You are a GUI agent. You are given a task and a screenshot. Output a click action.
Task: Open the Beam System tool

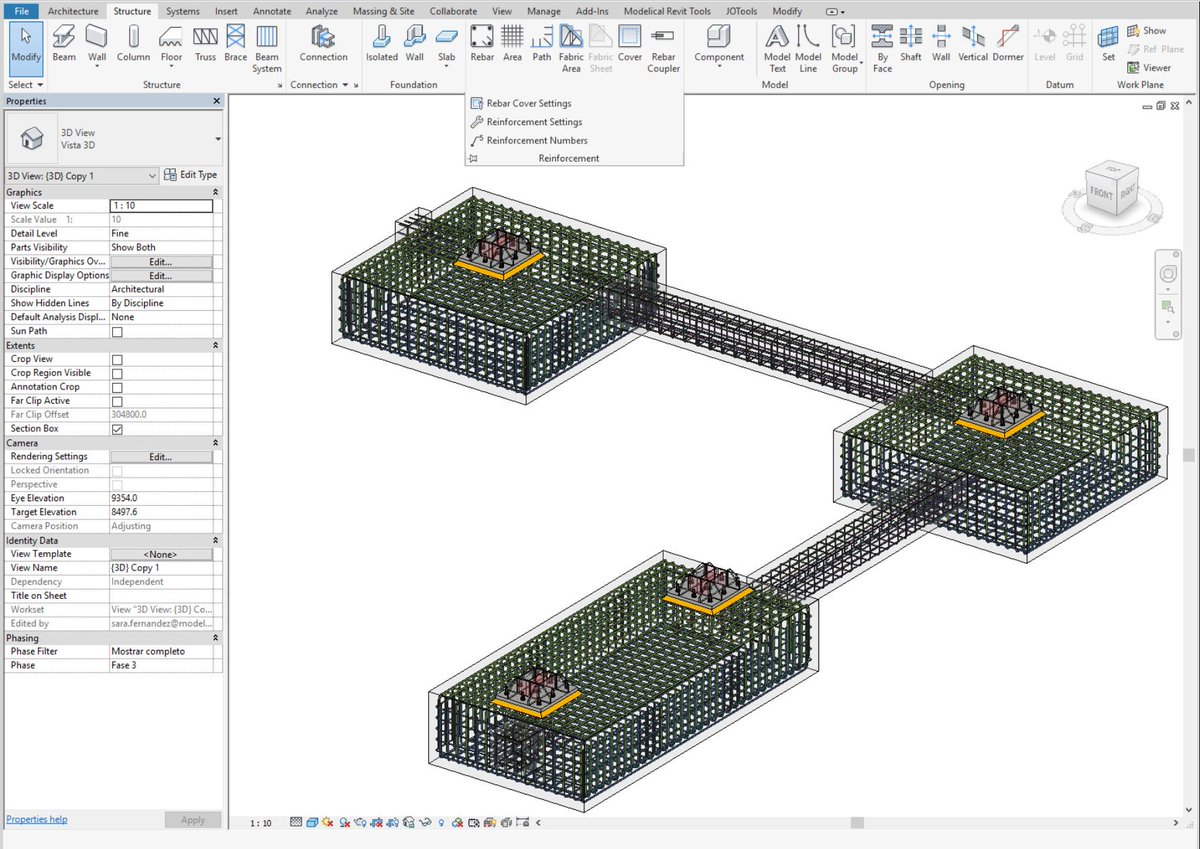[267, 48]
